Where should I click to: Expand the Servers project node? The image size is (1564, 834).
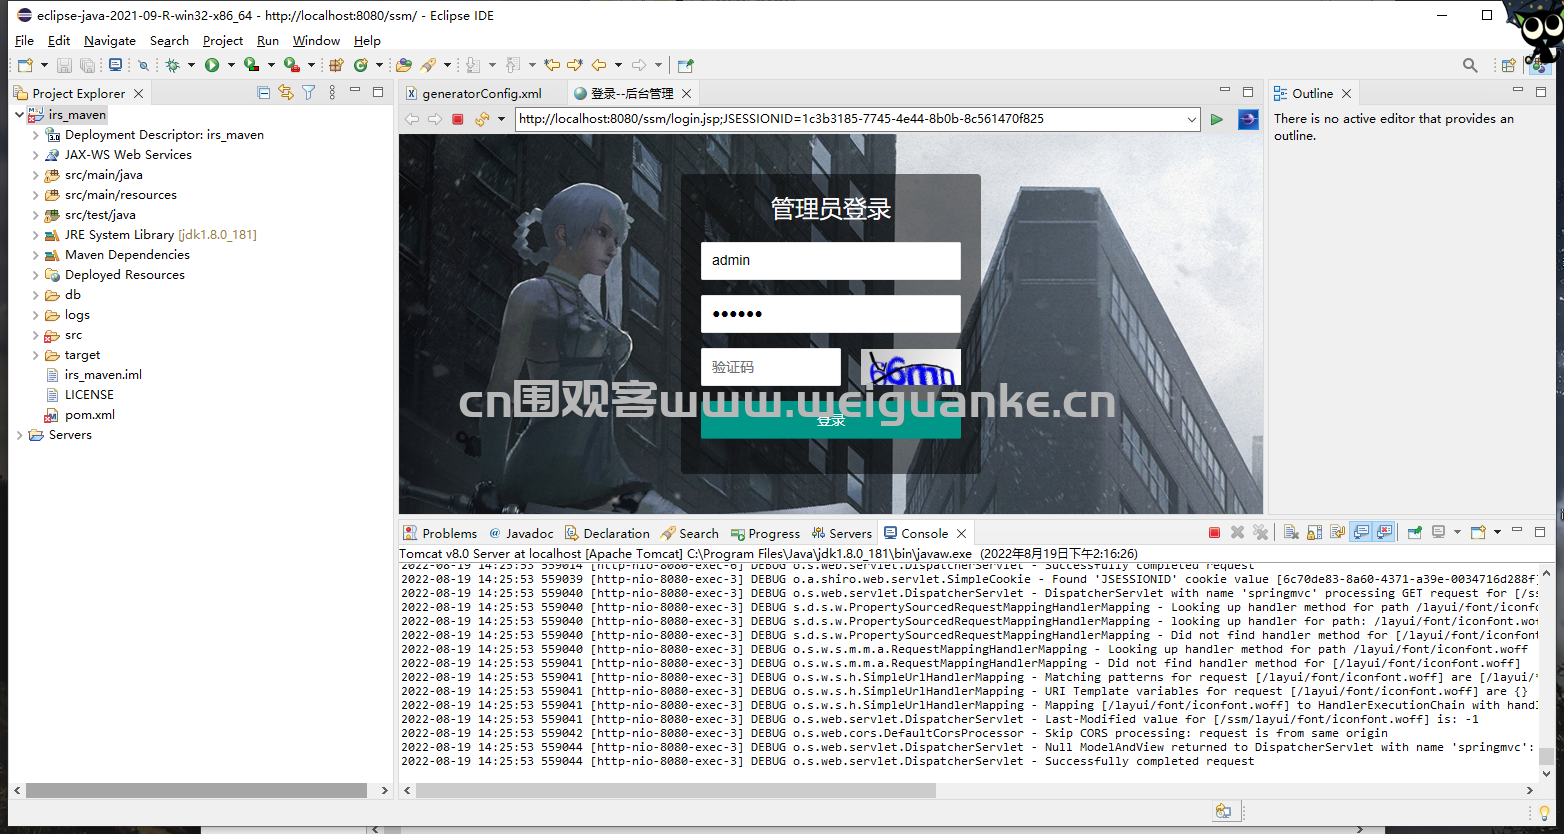coord(19,435)
